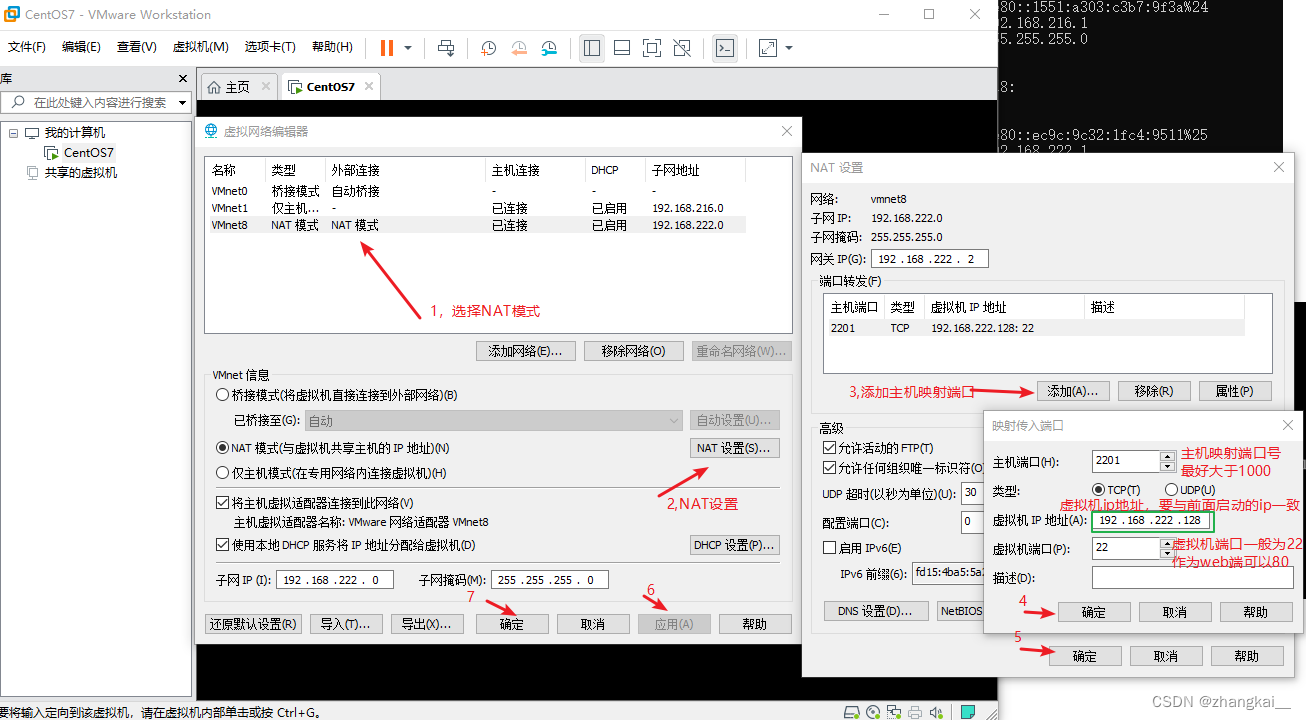The width and height of the screenshot is (1306, 720).
Task: Toggle 允许任何组织唯一标识符 checkbox
Action: tap(829, 468)
